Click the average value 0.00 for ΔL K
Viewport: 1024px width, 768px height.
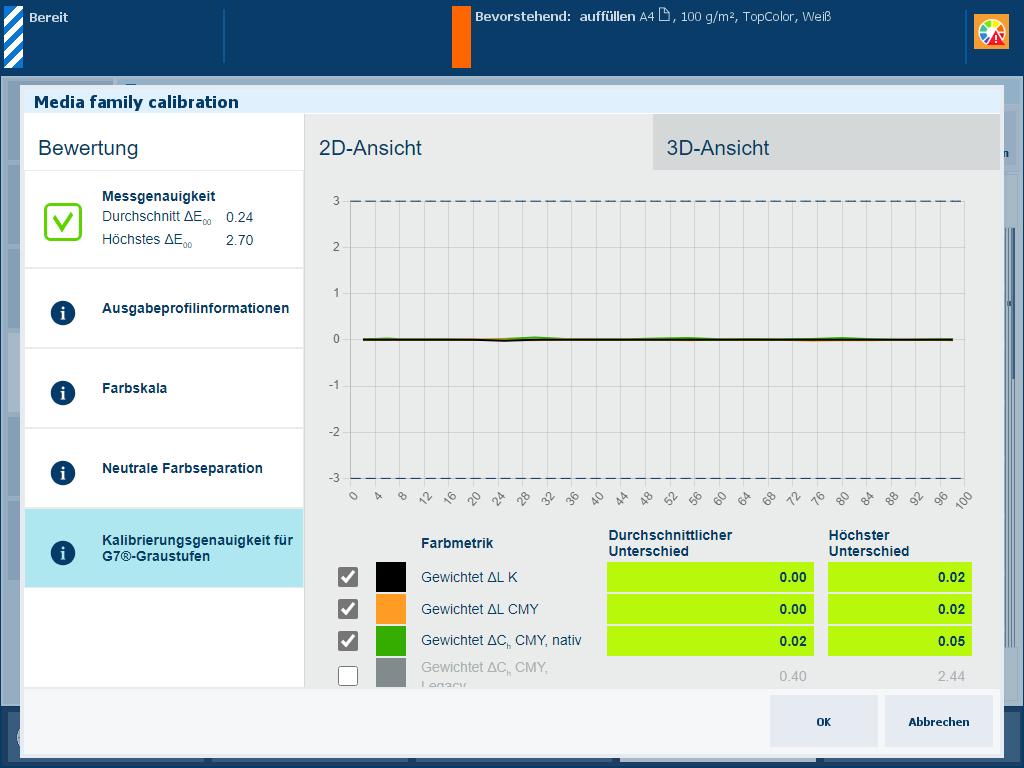click(711, 577)
